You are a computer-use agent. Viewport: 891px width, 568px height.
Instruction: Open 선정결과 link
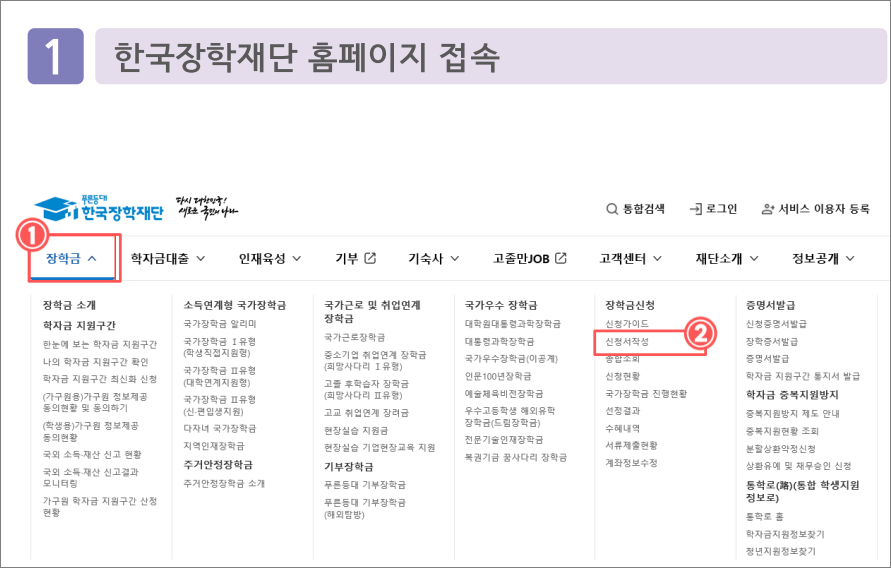(623, 411)
